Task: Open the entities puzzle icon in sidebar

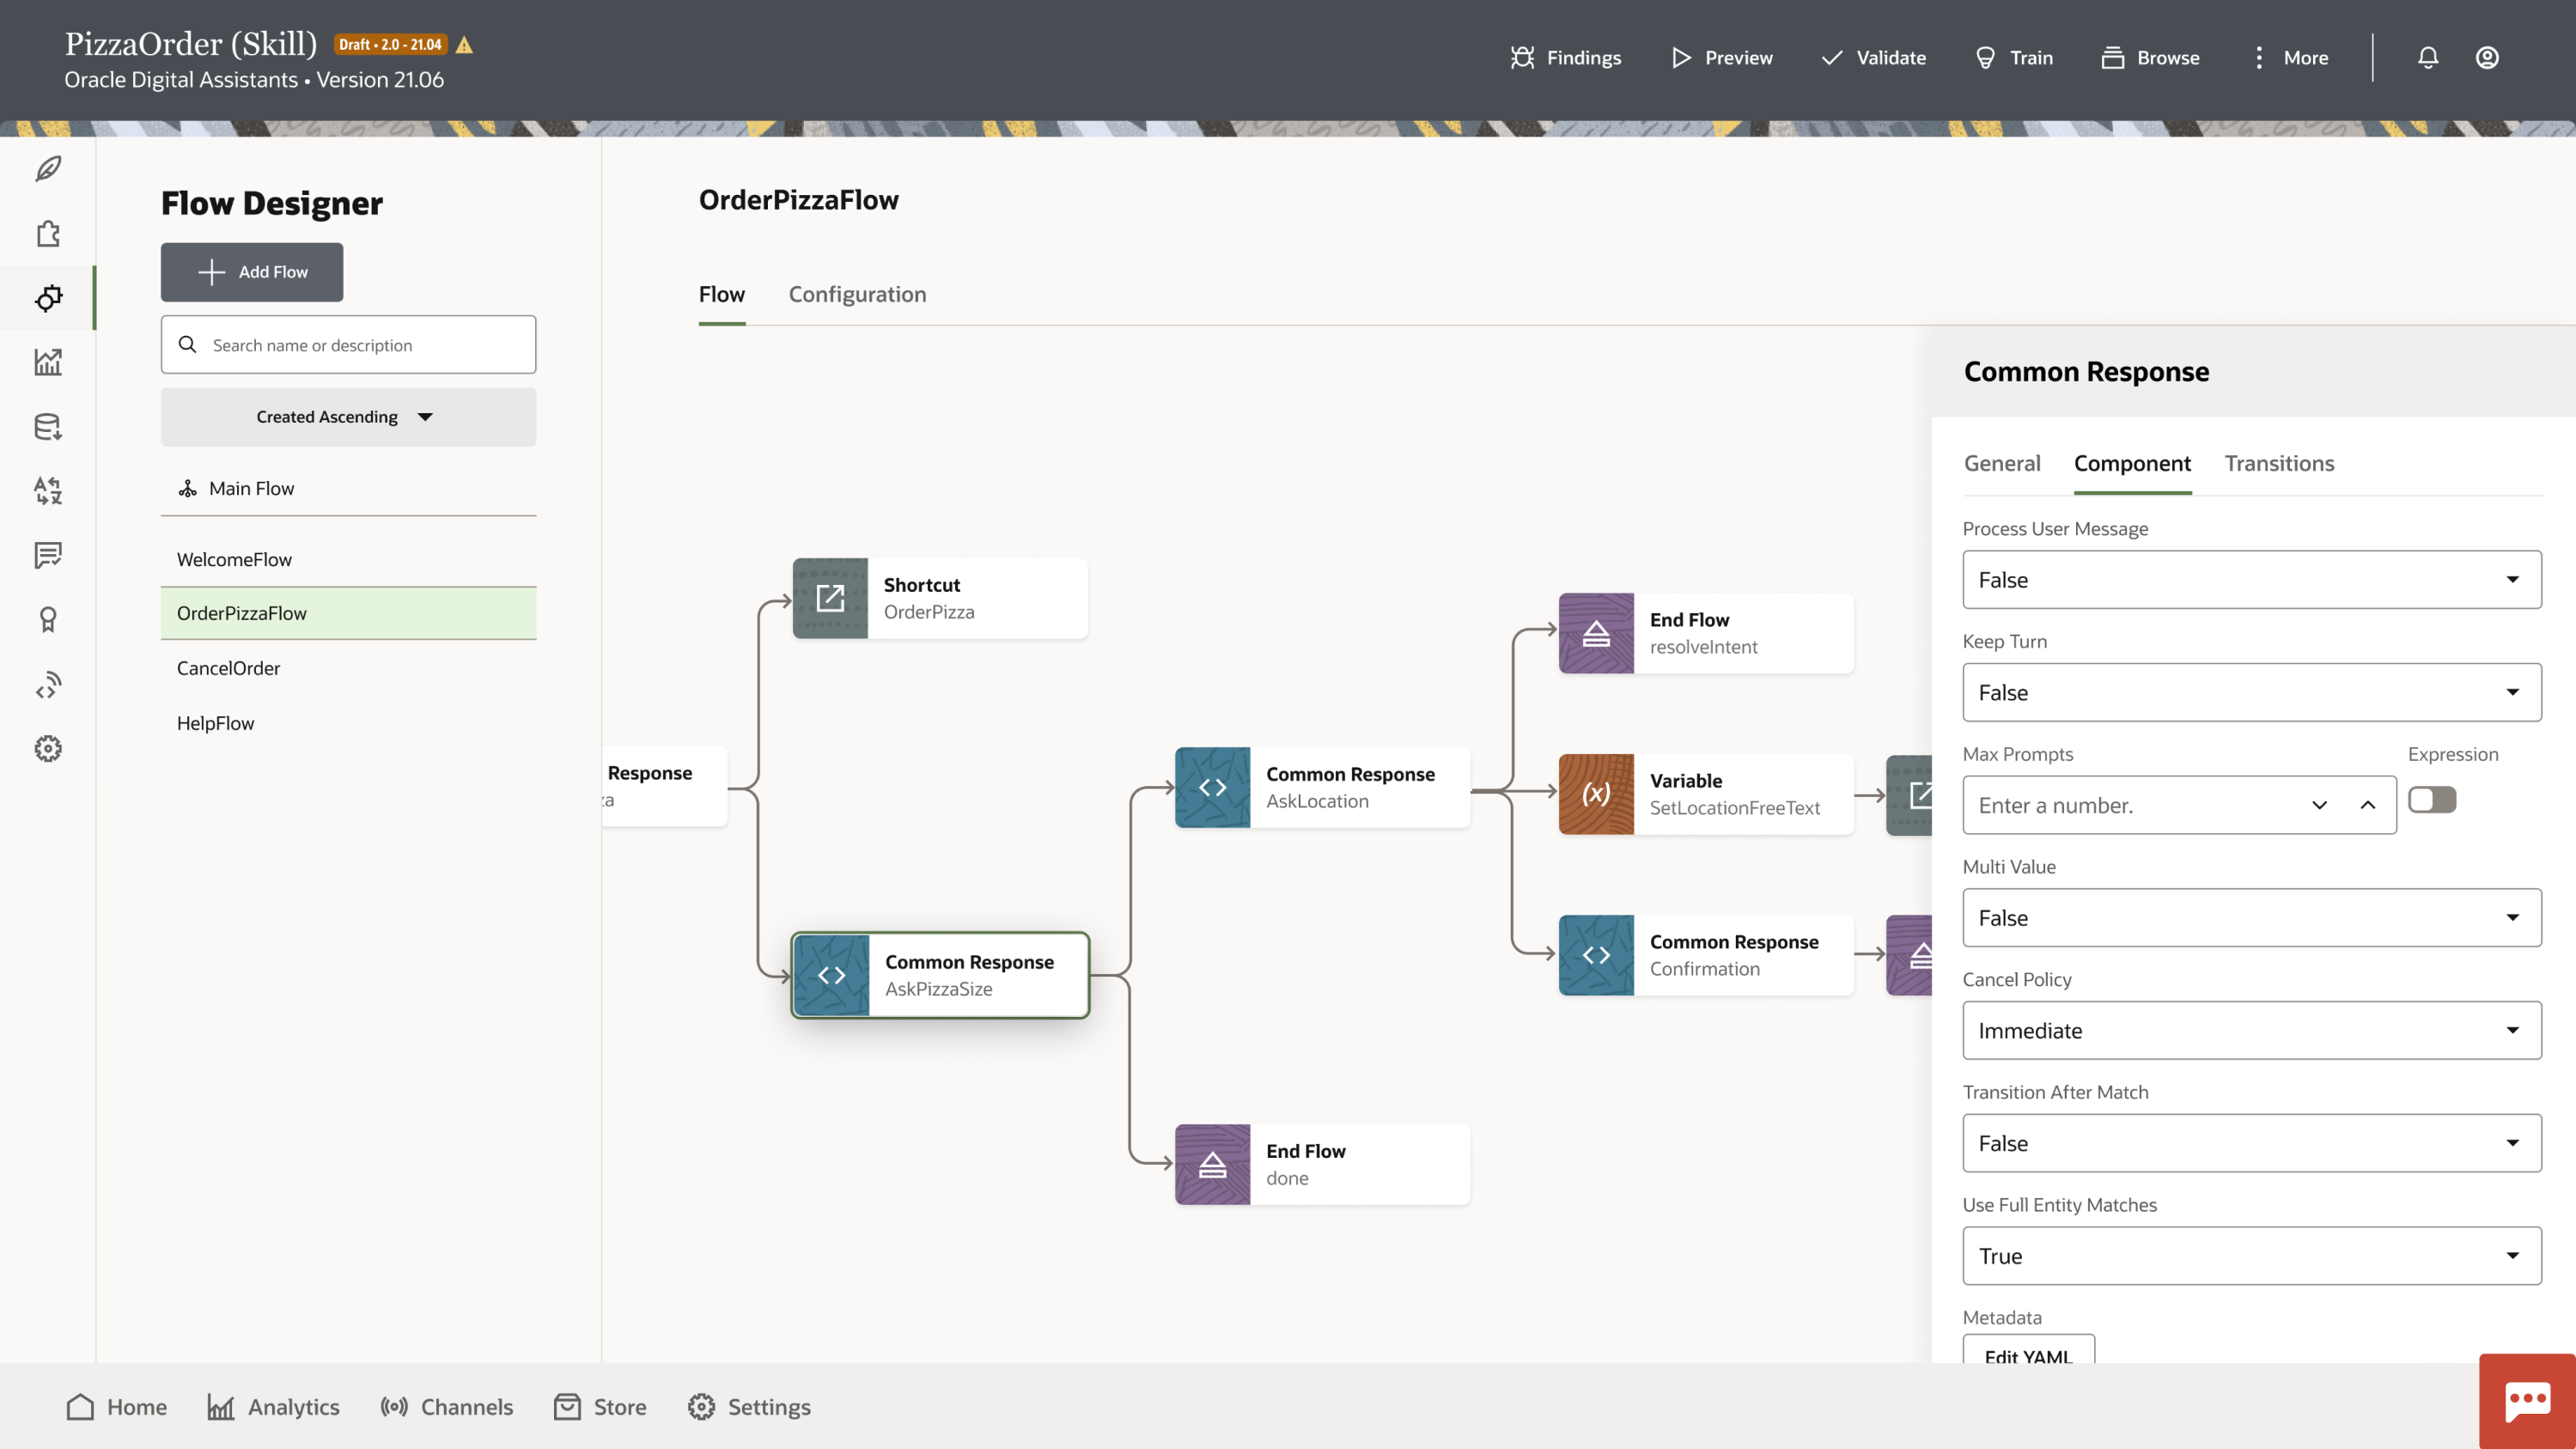Action: (48, 234)
